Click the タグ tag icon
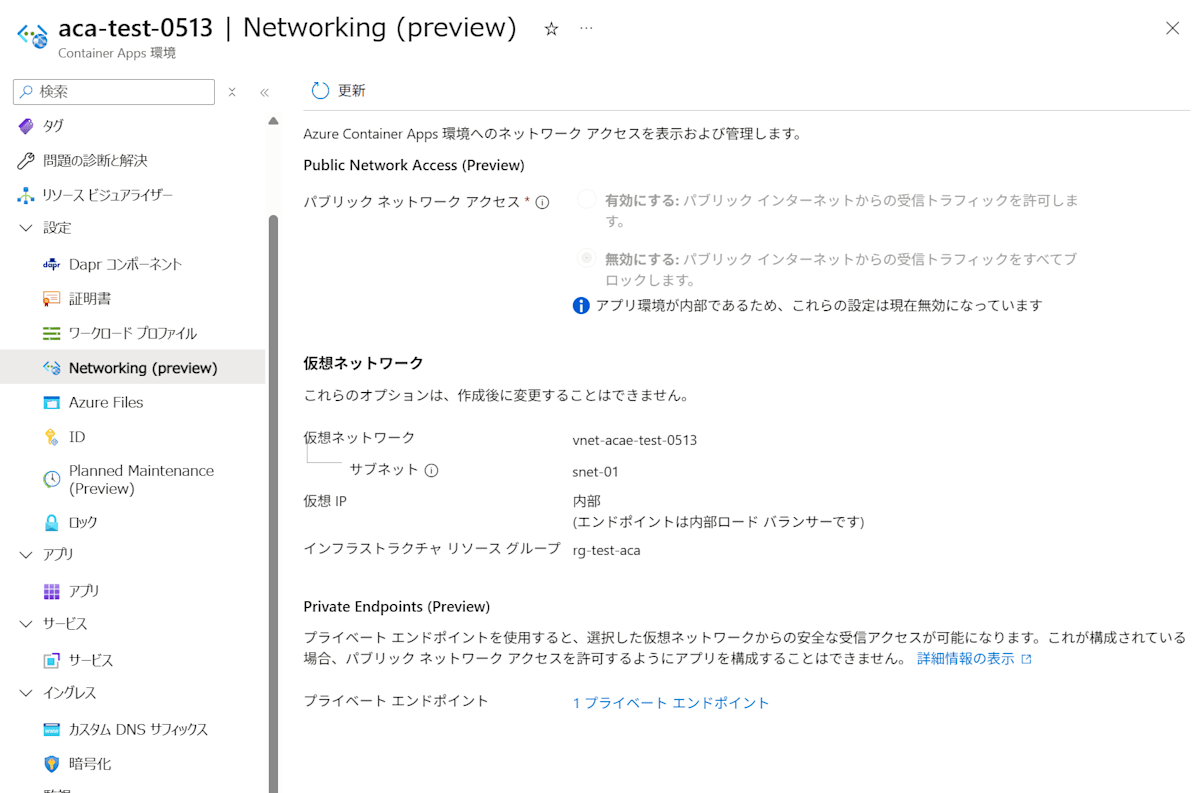Image resolution: width=1200 pixels, height=793 pixels. (26, 126)
